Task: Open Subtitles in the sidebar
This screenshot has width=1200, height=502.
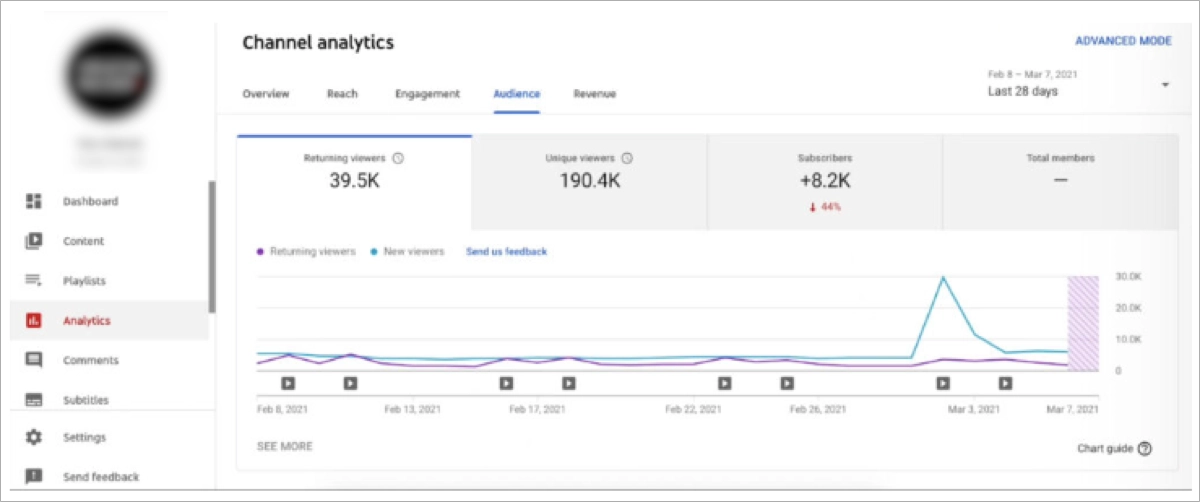Action: pos(109,400)
